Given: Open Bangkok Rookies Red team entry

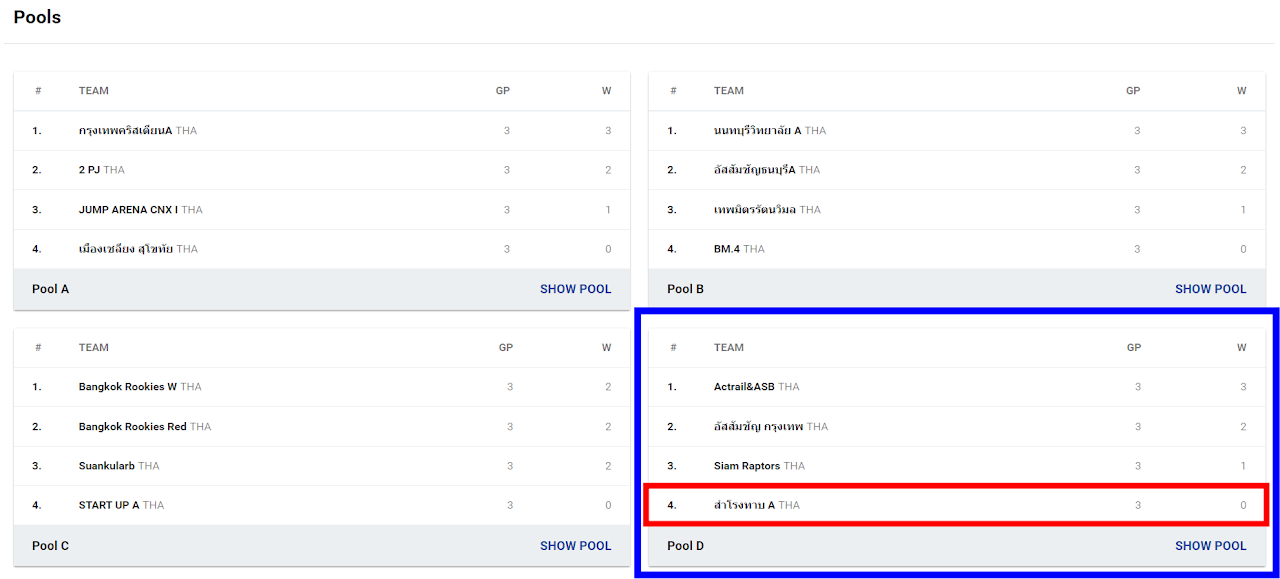Looking at the screenshot, I should pos(133,427).
